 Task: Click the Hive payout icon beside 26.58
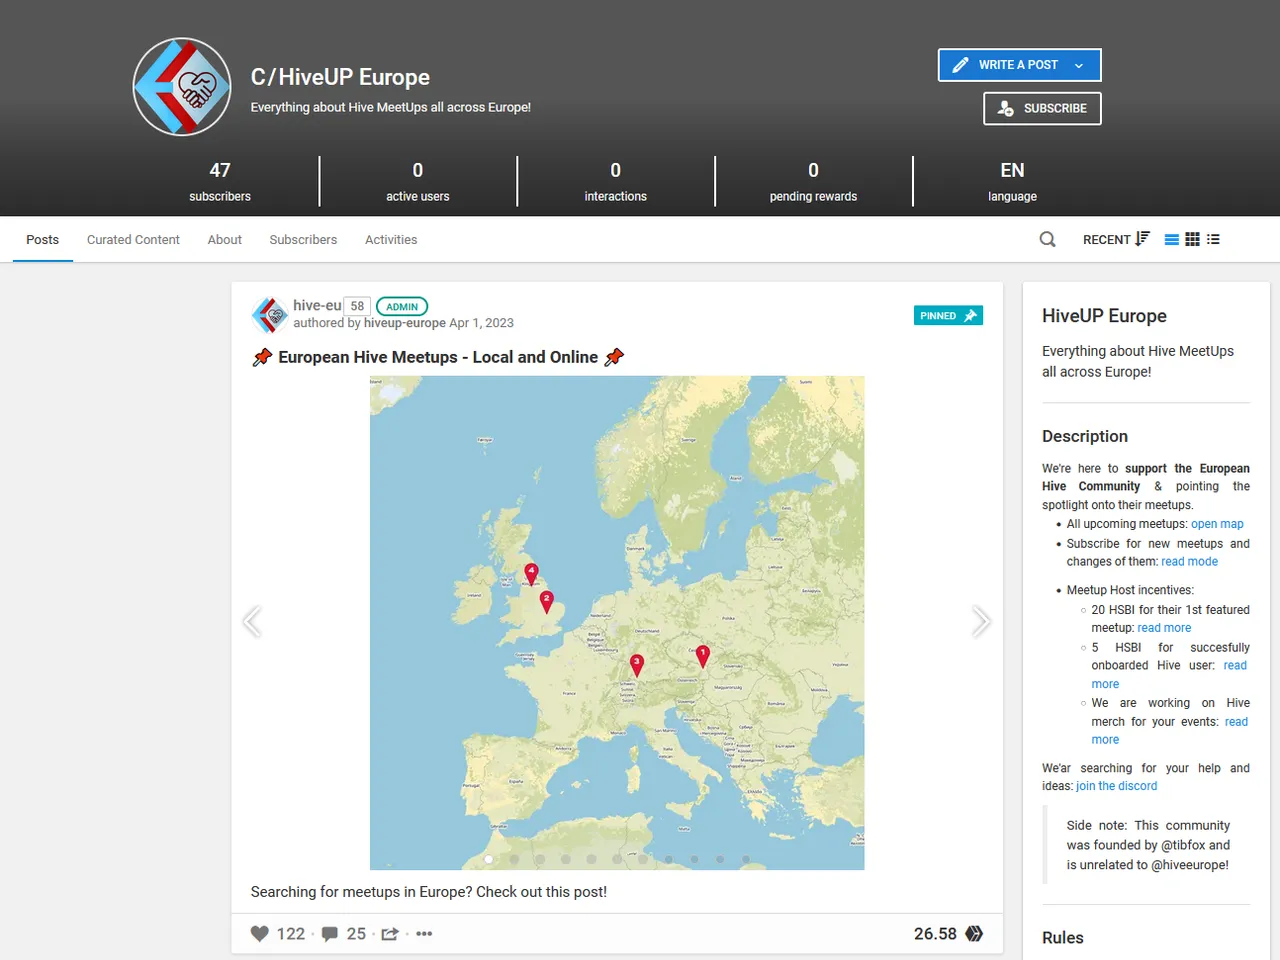[974, 934]
